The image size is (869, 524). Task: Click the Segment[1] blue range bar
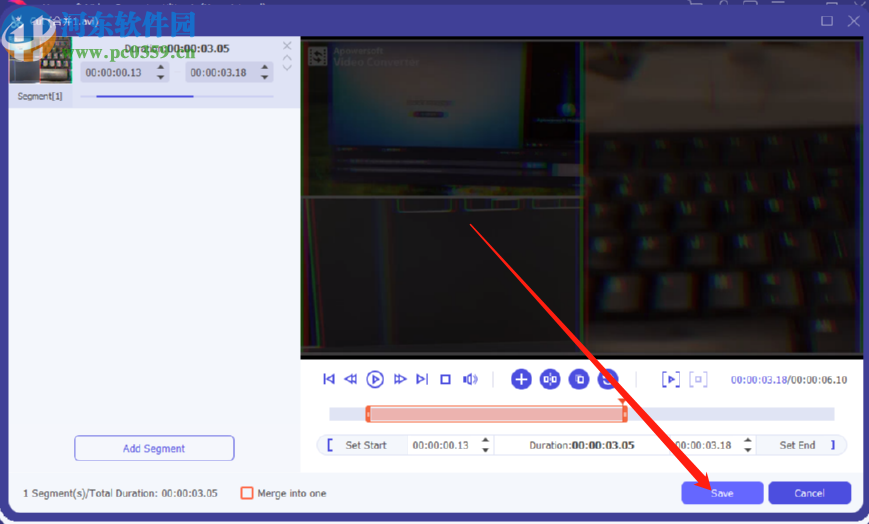tap(145, 96)
